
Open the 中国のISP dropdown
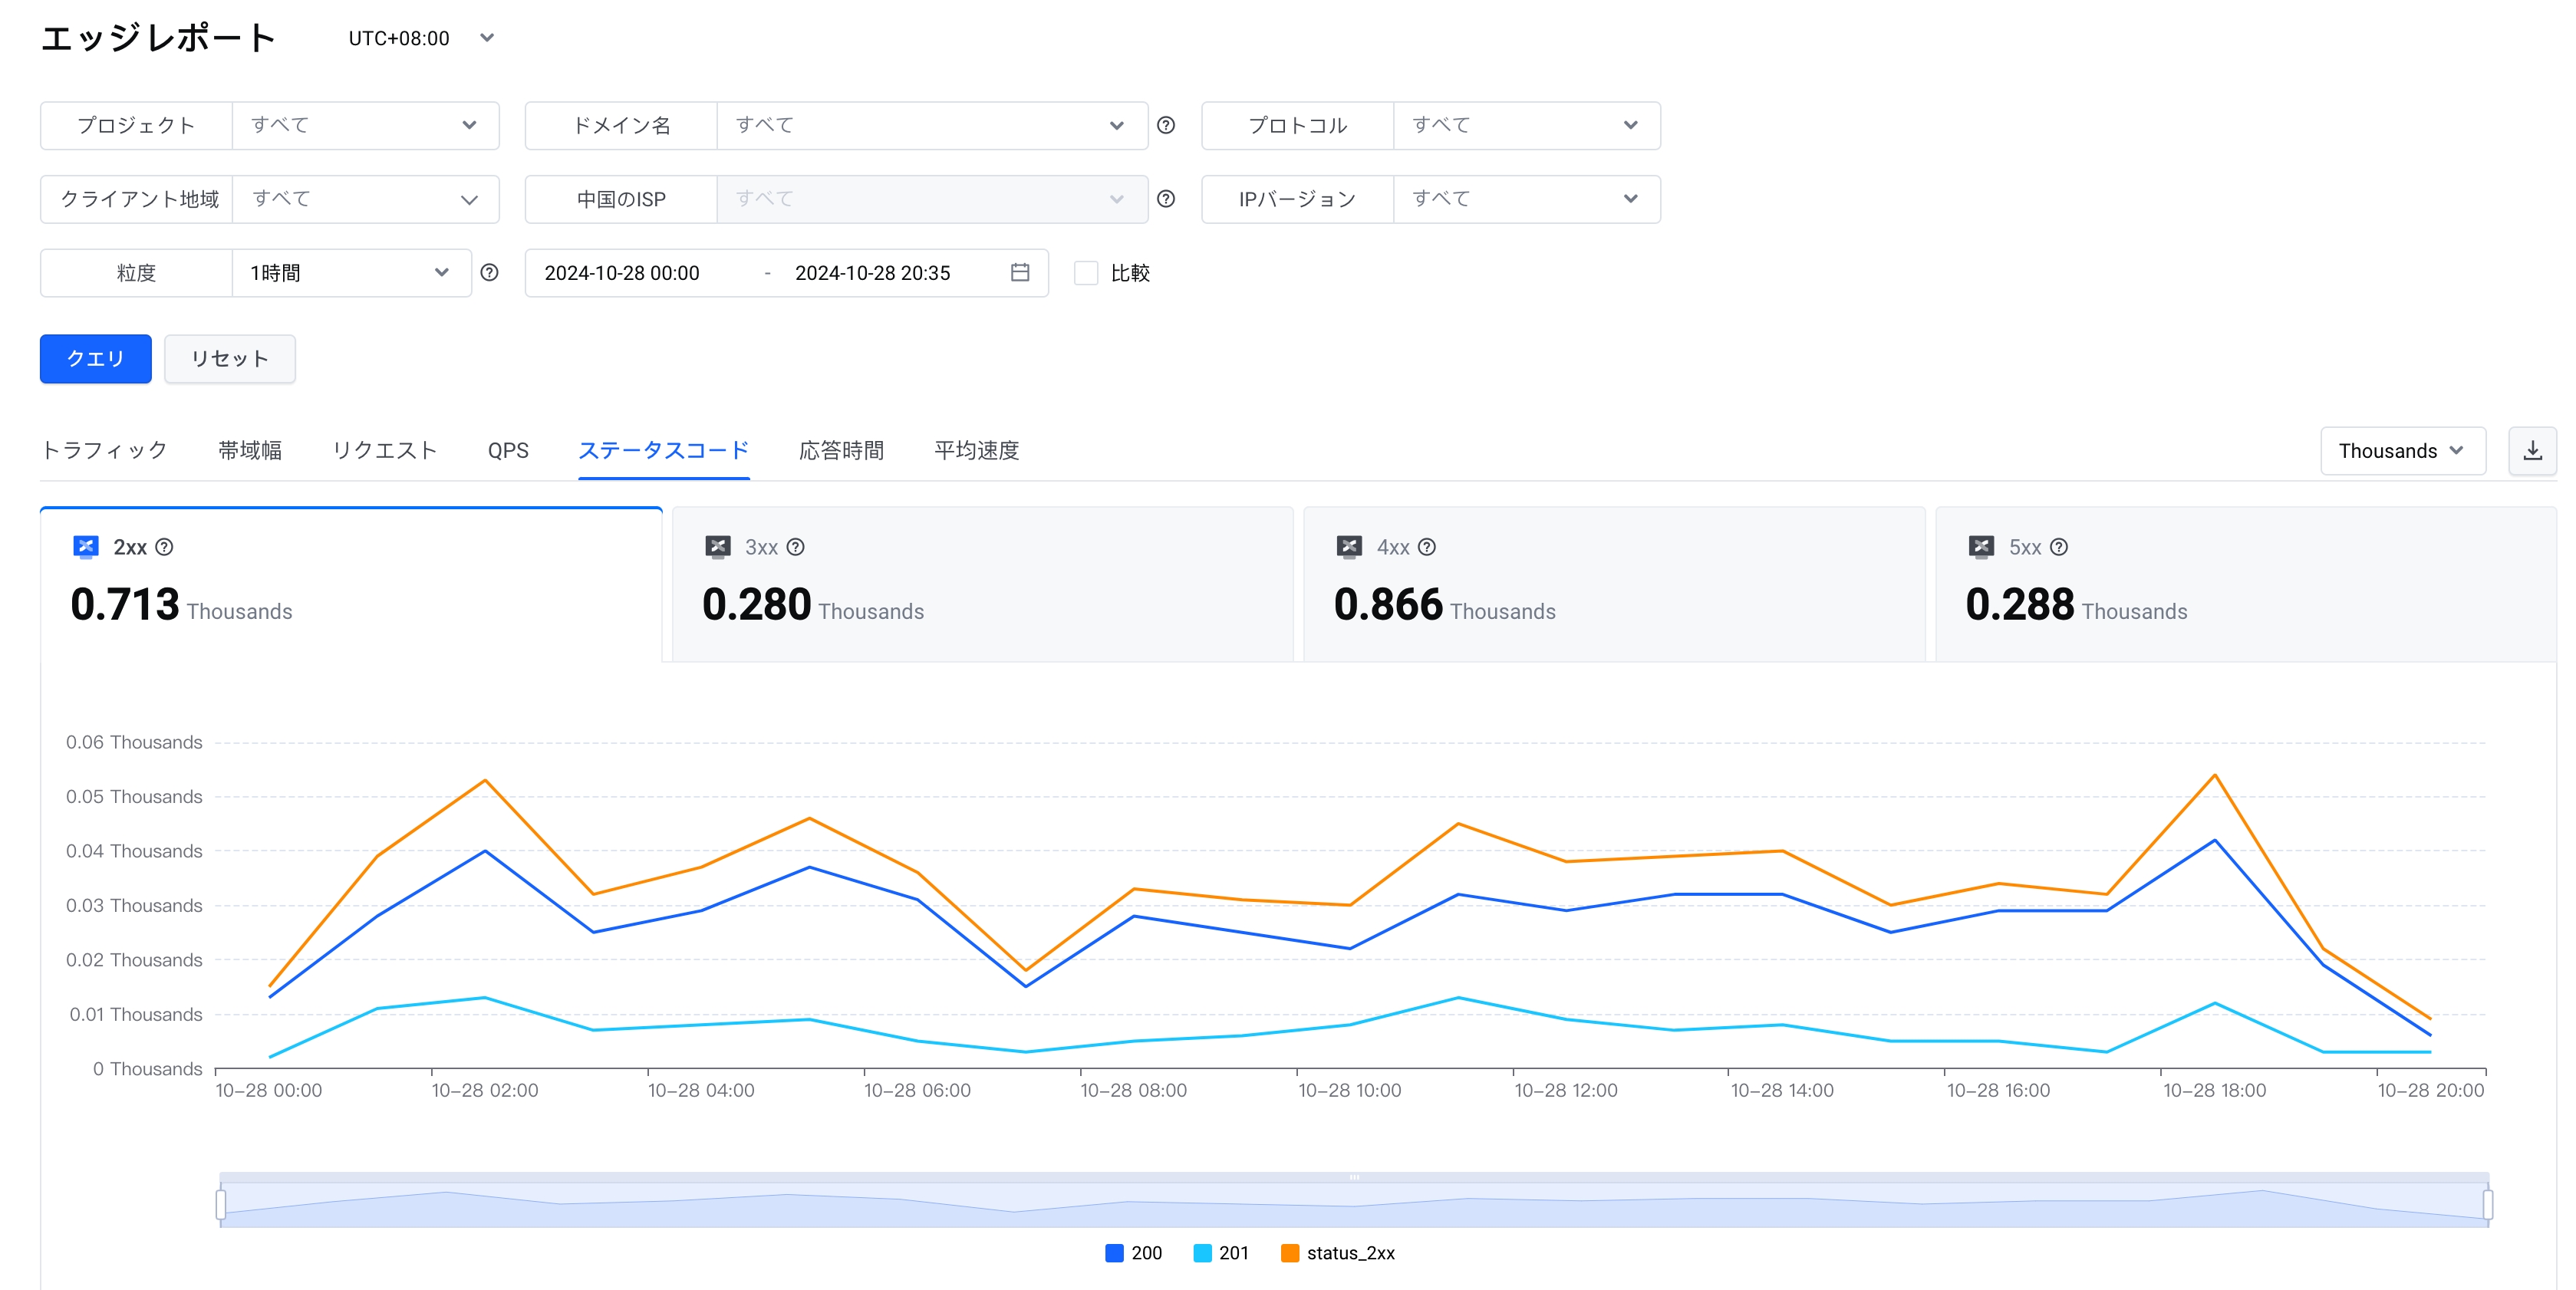click(932, 199)
